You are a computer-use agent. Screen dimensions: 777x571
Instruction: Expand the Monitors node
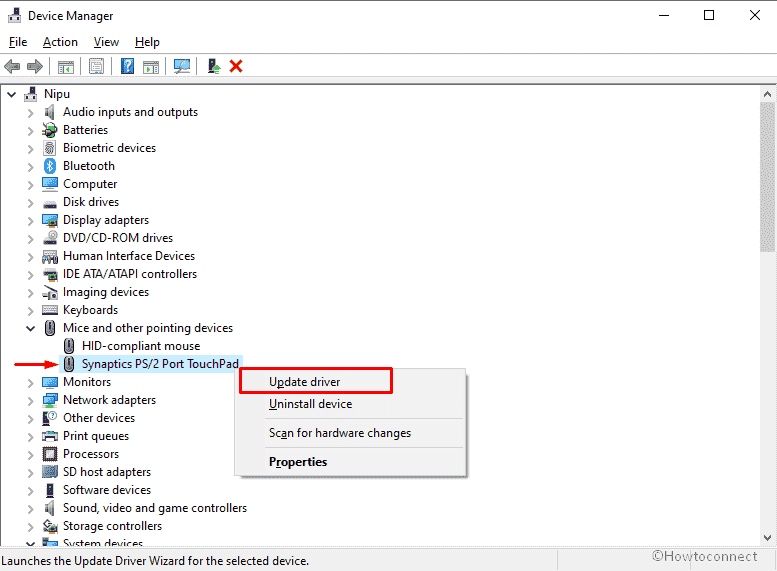(x=31, y=383)
